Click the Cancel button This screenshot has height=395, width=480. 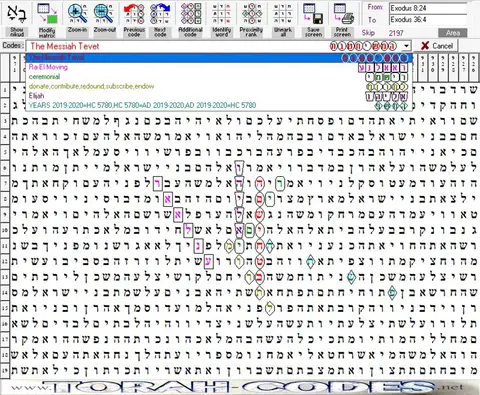click(437, 46)
